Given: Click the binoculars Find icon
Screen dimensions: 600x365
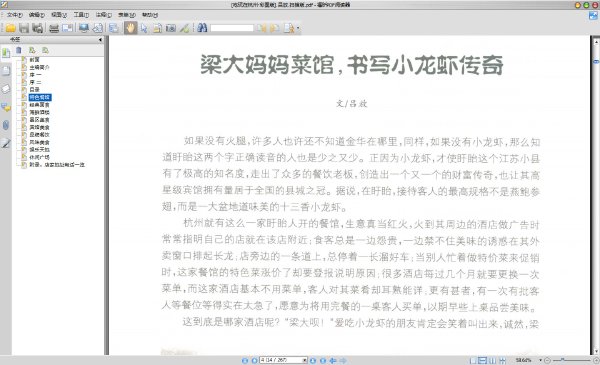Looking at the screenshot, I should coord(202,28).
